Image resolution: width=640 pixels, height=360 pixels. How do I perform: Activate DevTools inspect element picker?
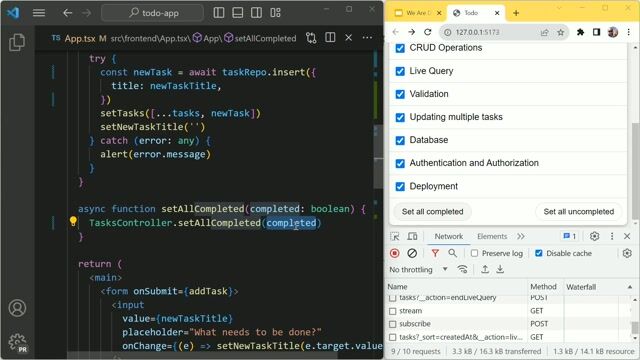(x=395, y=236)
